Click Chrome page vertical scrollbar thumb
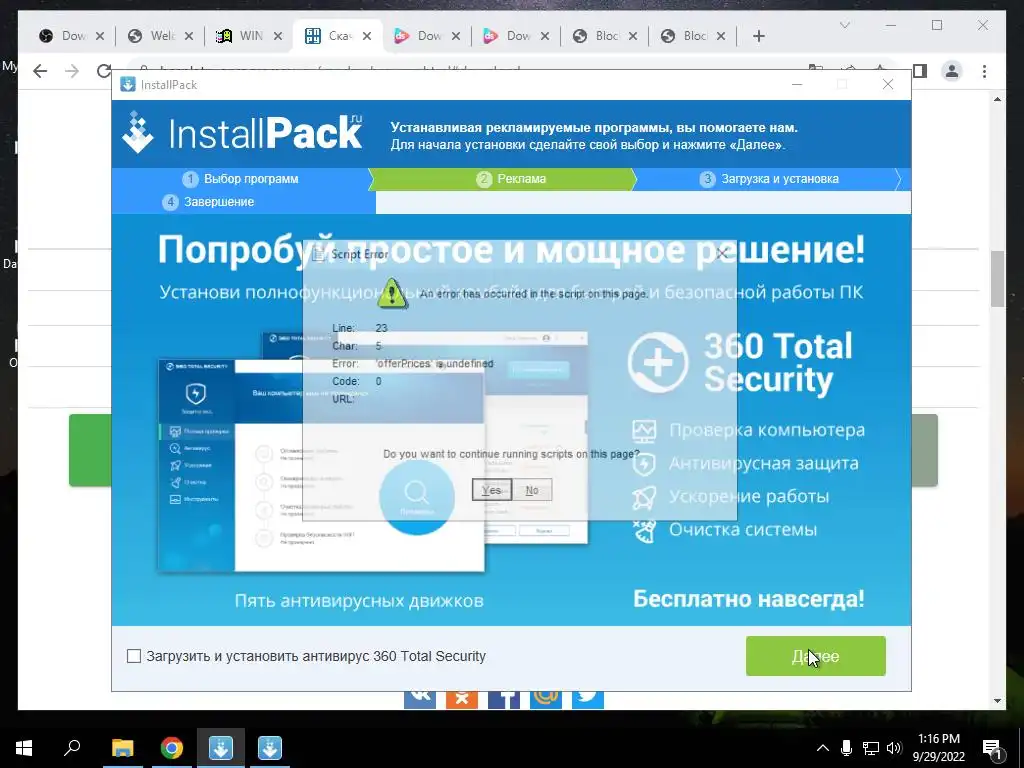1024x768 pixels. (997, 279)
